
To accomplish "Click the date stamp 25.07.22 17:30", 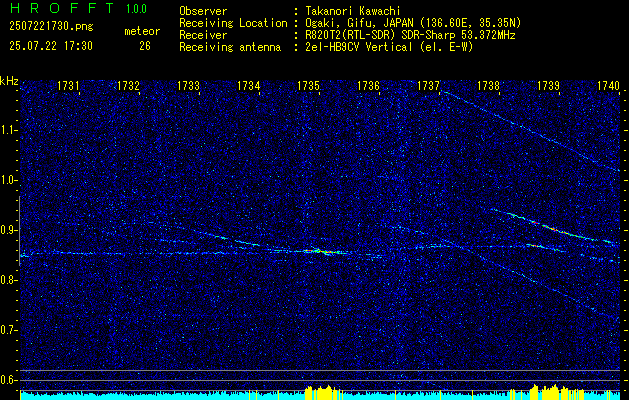I will click(51, 46).
